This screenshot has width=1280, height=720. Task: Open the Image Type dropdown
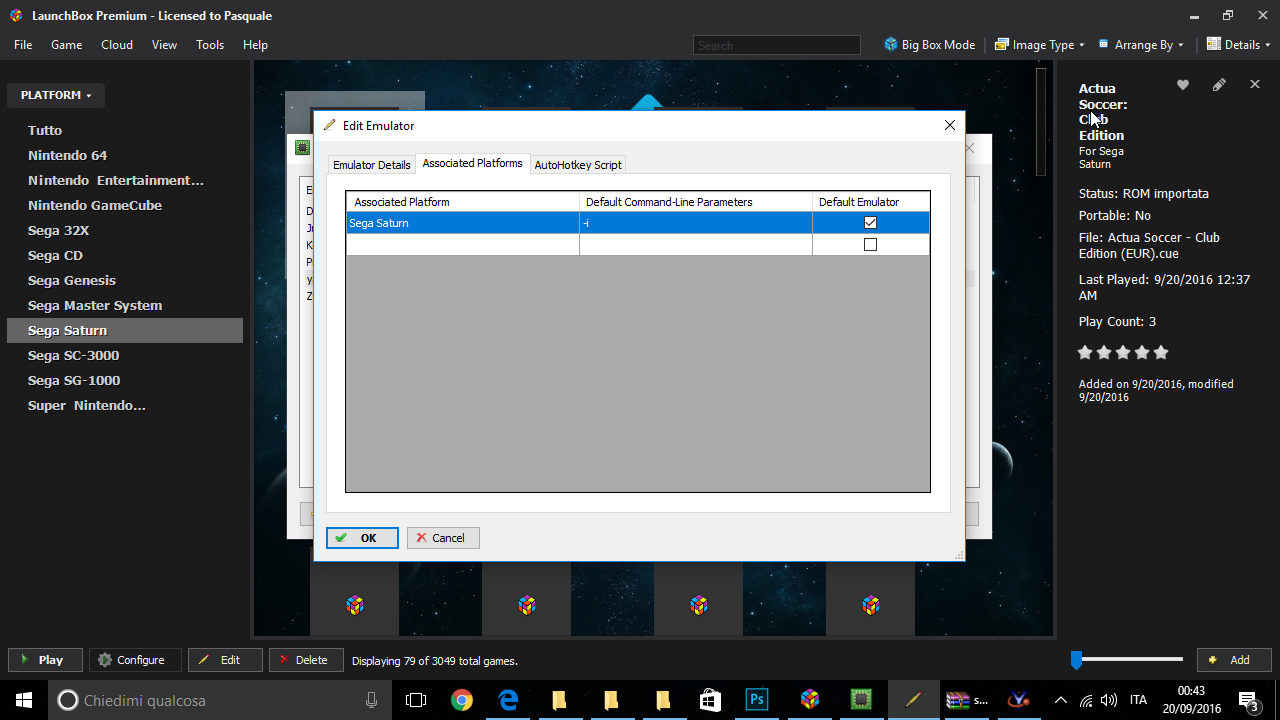pyautogui.click(x=1040, y=45)
